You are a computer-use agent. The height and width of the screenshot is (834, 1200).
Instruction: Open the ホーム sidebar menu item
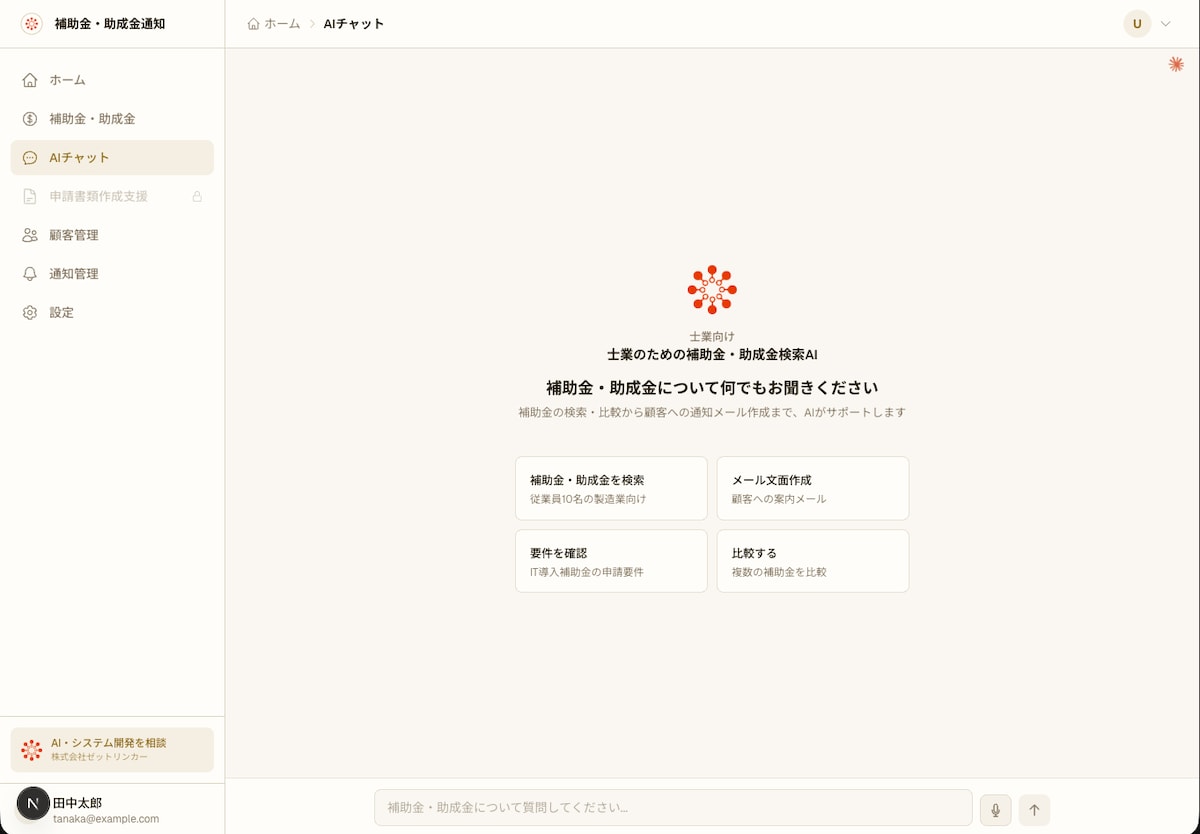pos(112,80)
